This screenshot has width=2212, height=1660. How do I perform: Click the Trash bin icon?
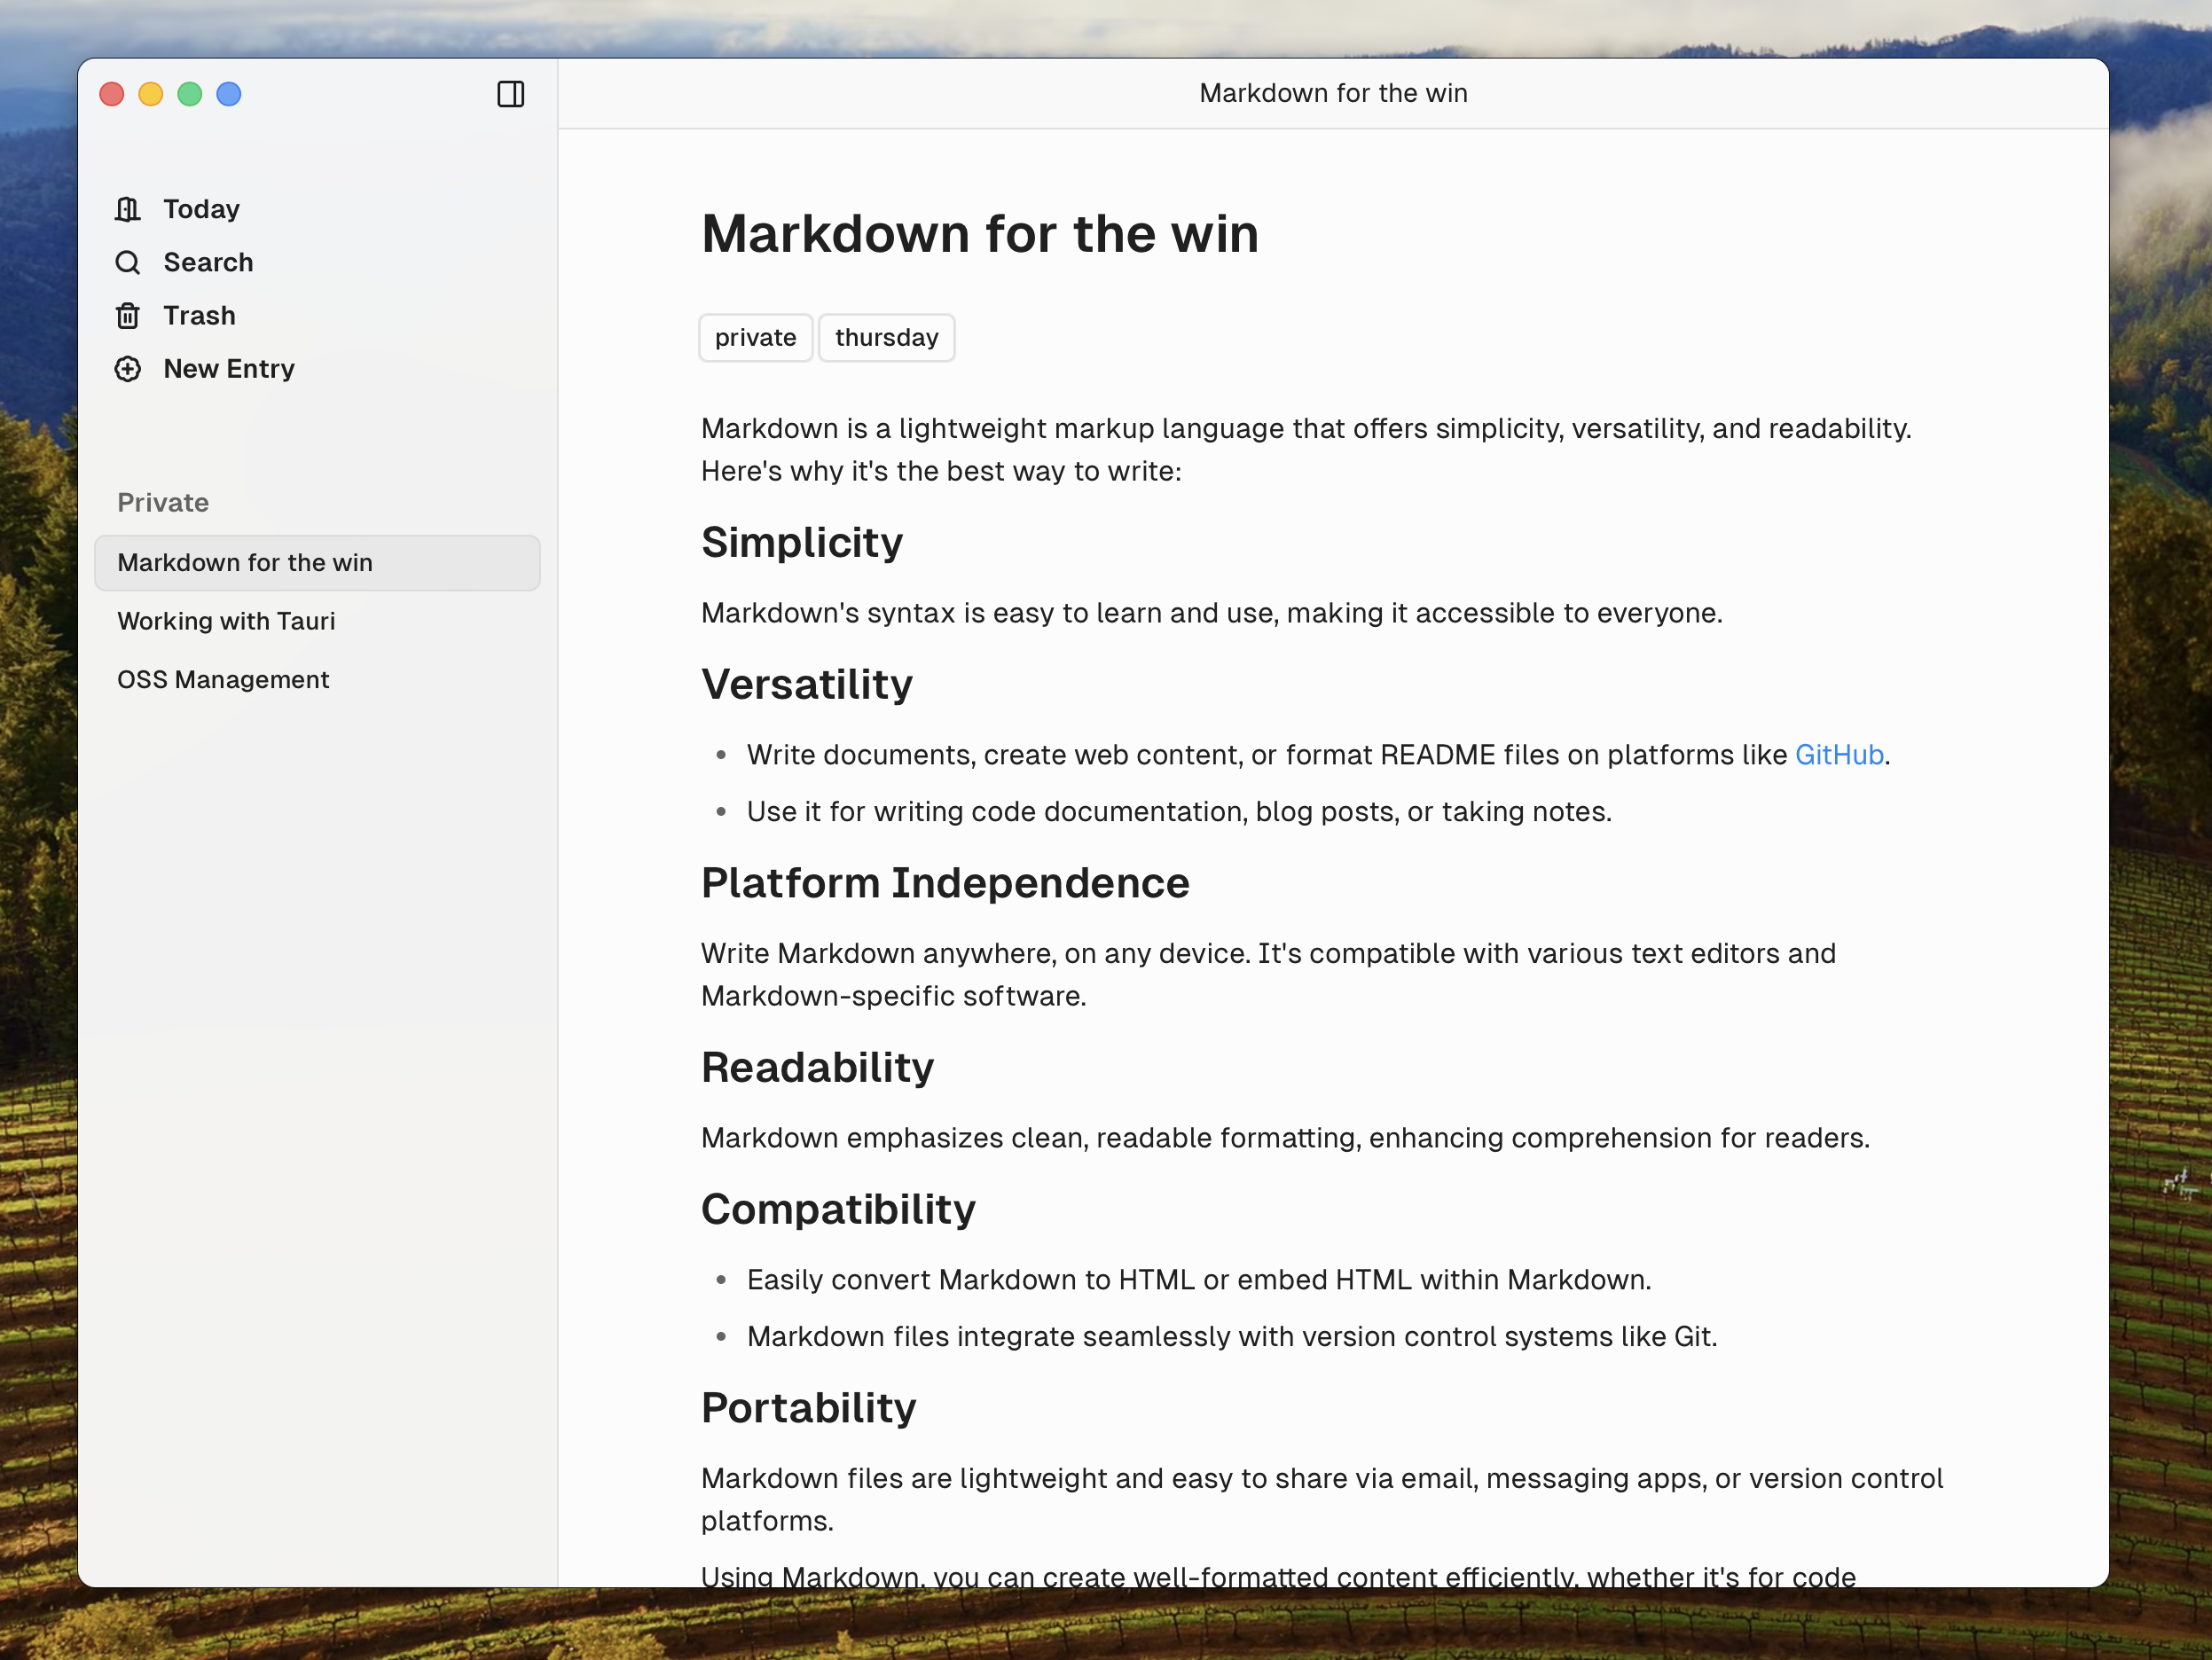tap(128, 316)
